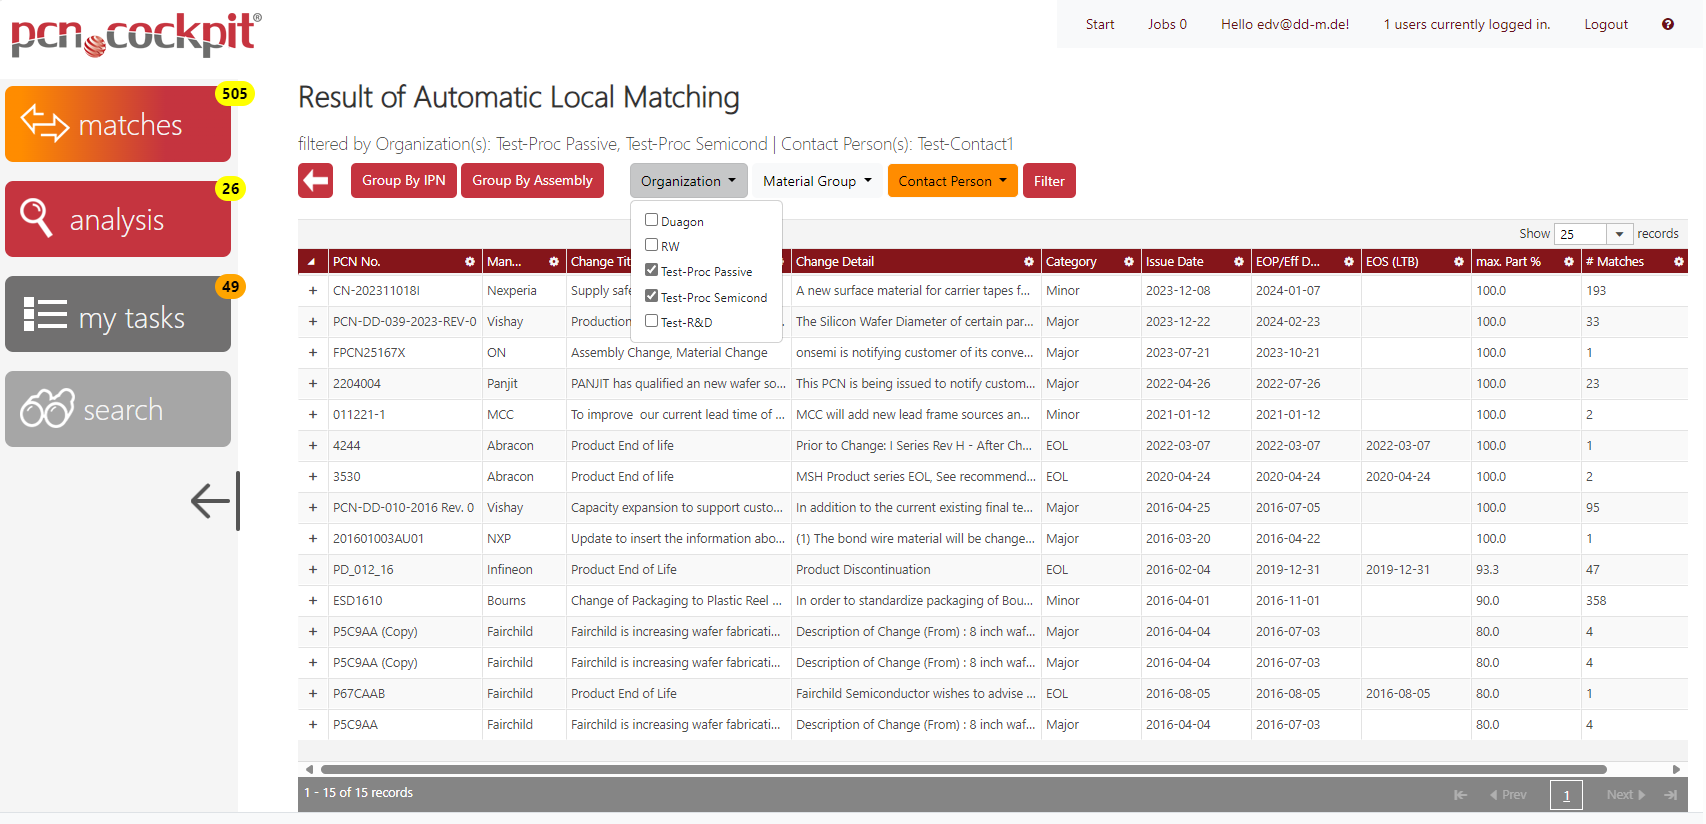Screen dimensions: 1706x824
Task: Check the Test-R&D organization checkbox
Action: click(x=651, y=321)
